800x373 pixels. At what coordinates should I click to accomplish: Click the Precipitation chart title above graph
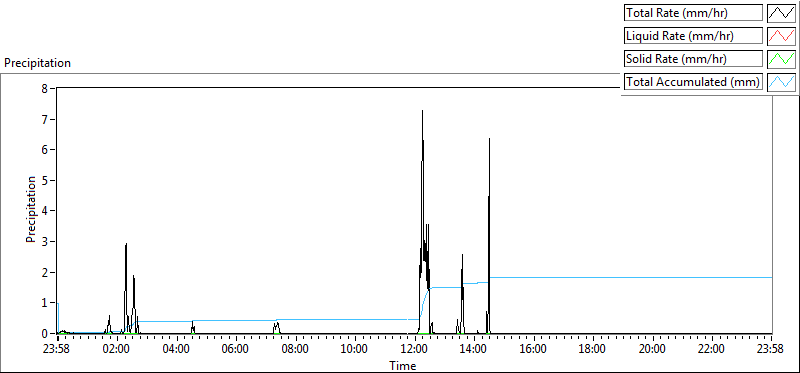[x=37, y=63]
